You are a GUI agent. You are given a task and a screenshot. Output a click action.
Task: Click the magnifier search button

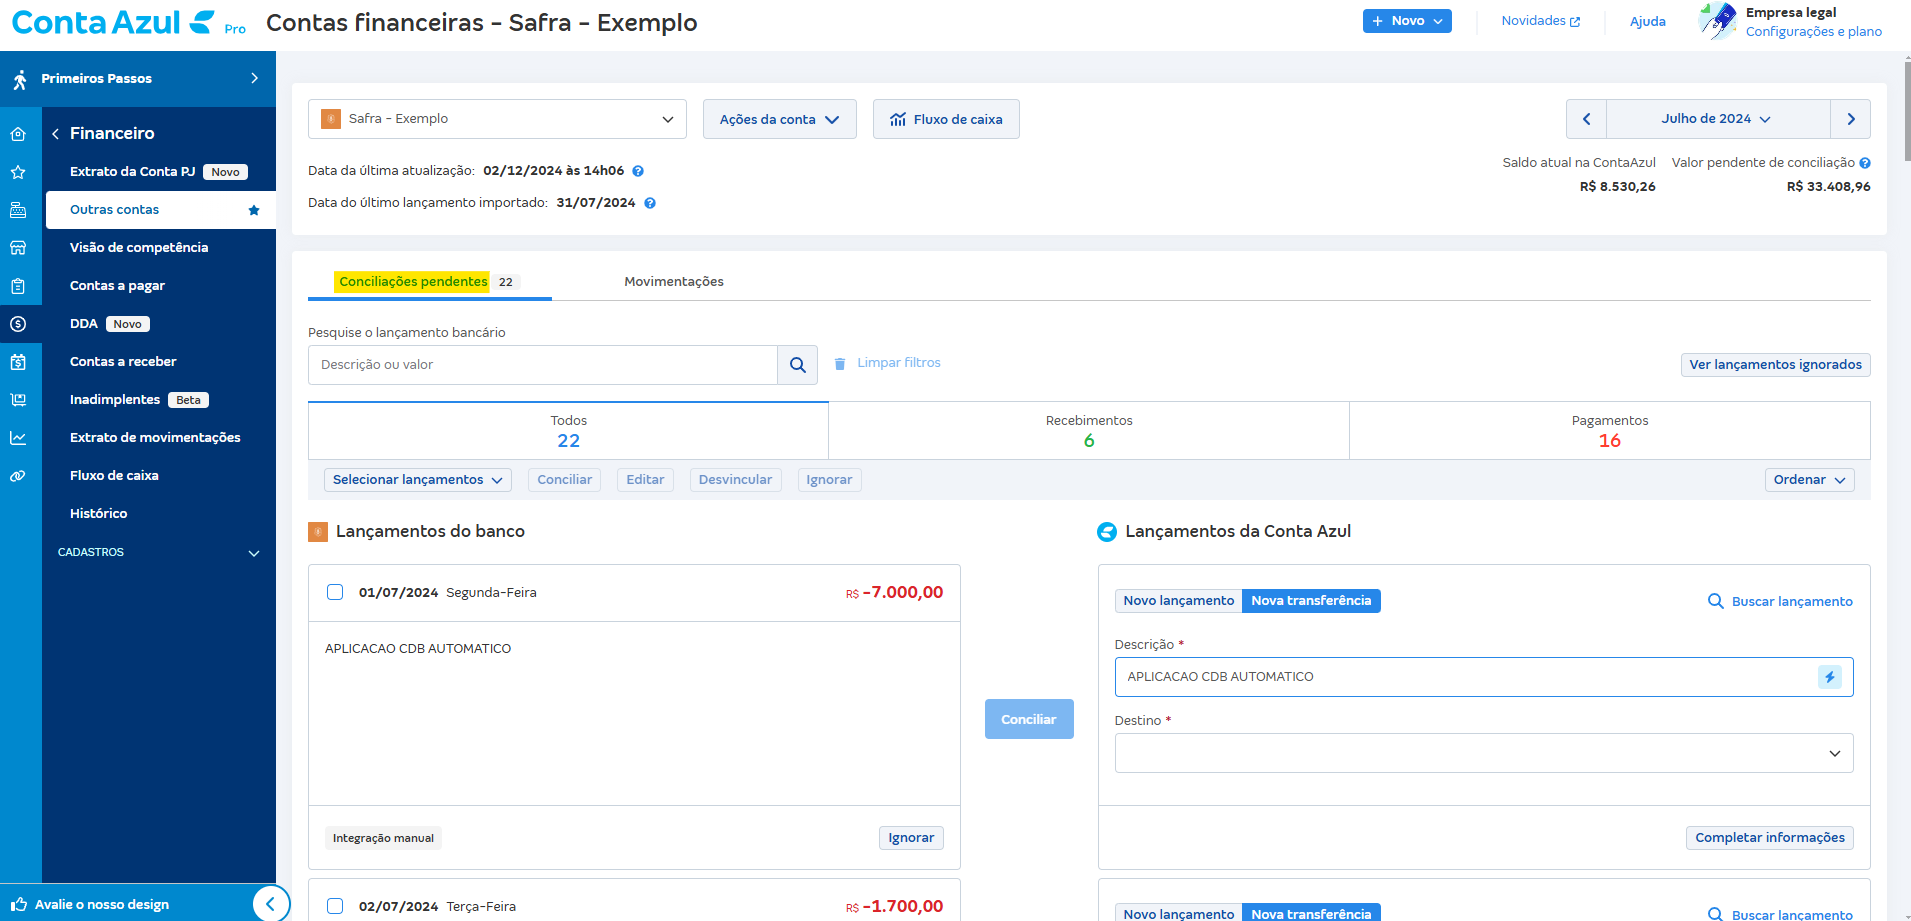pos(798,365)
